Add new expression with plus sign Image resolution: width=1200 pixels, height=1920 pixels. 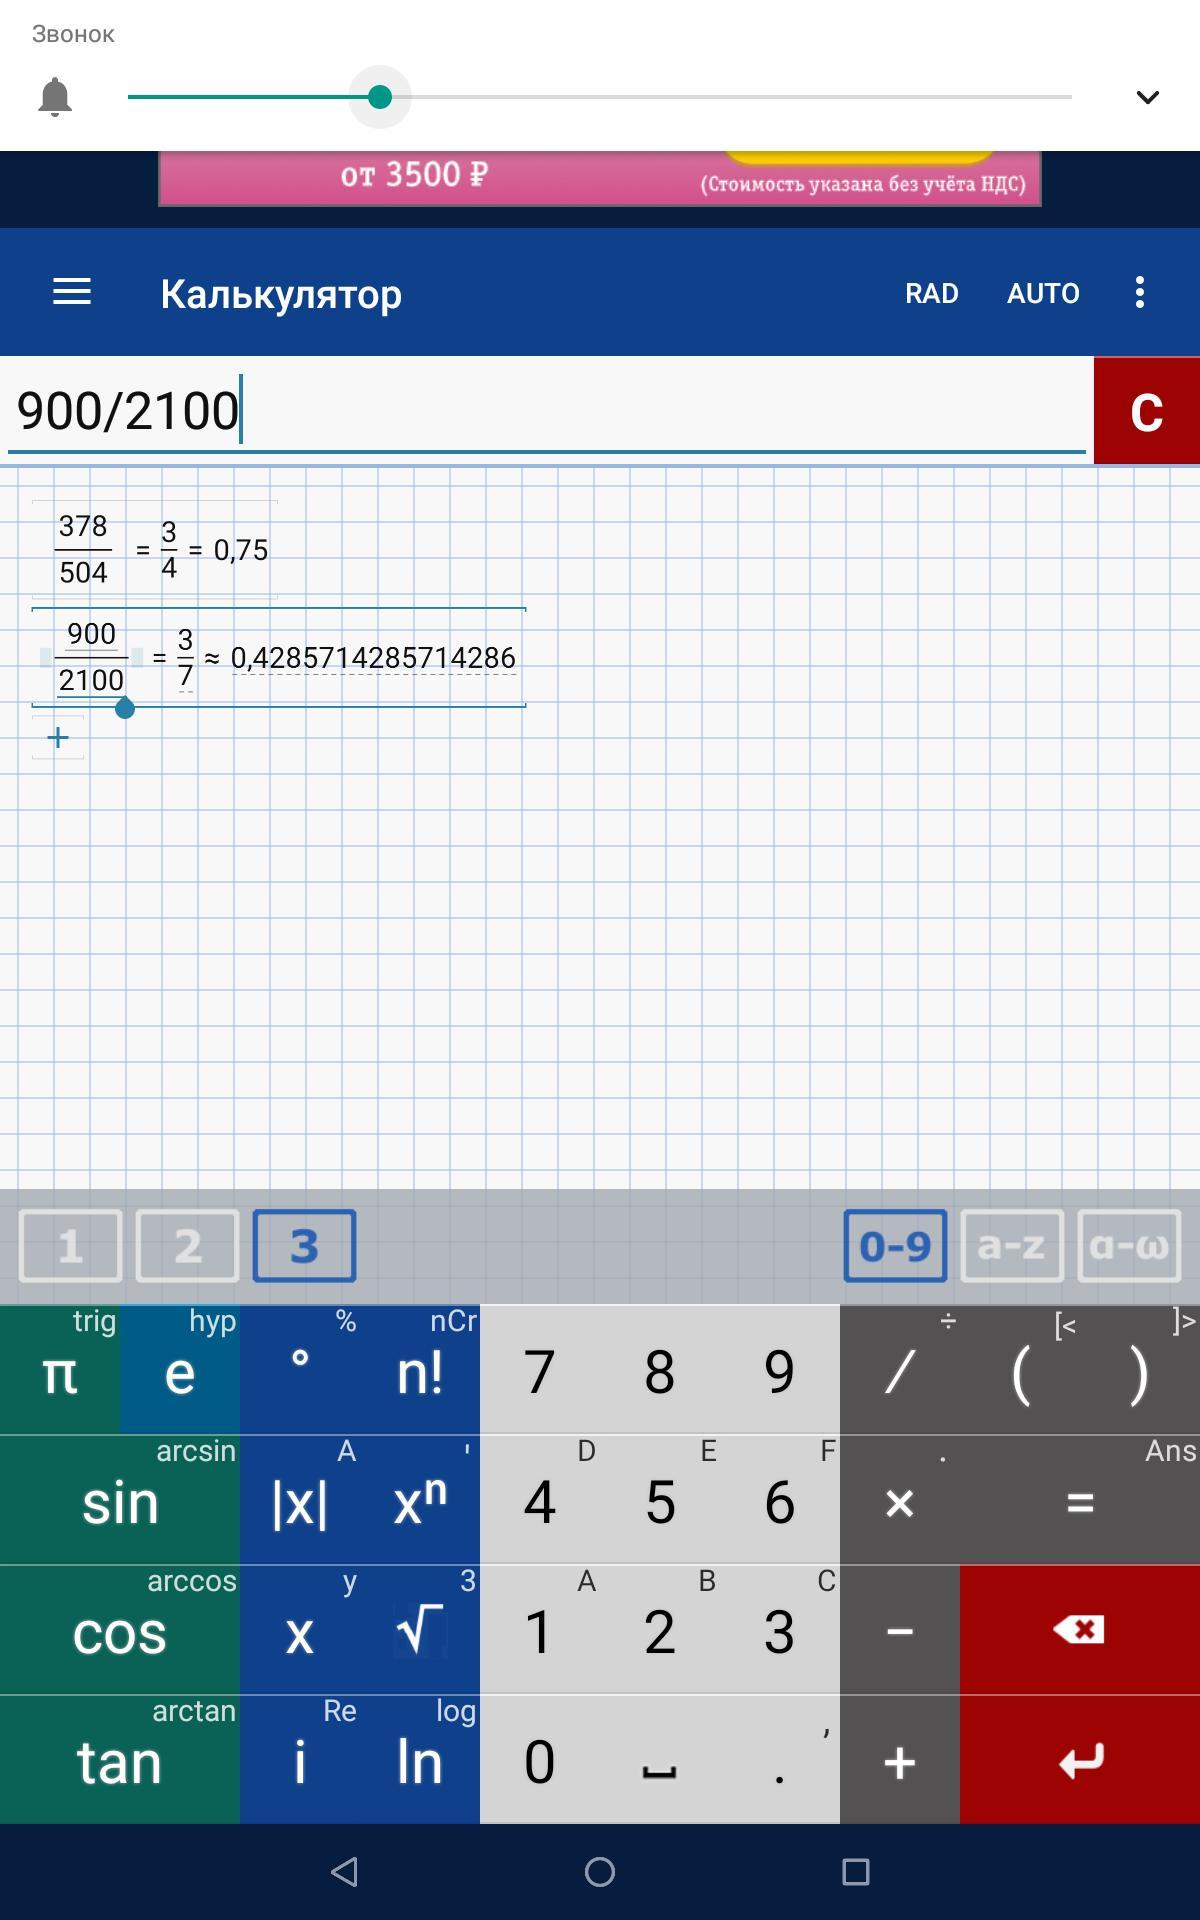tap(58, 738)
